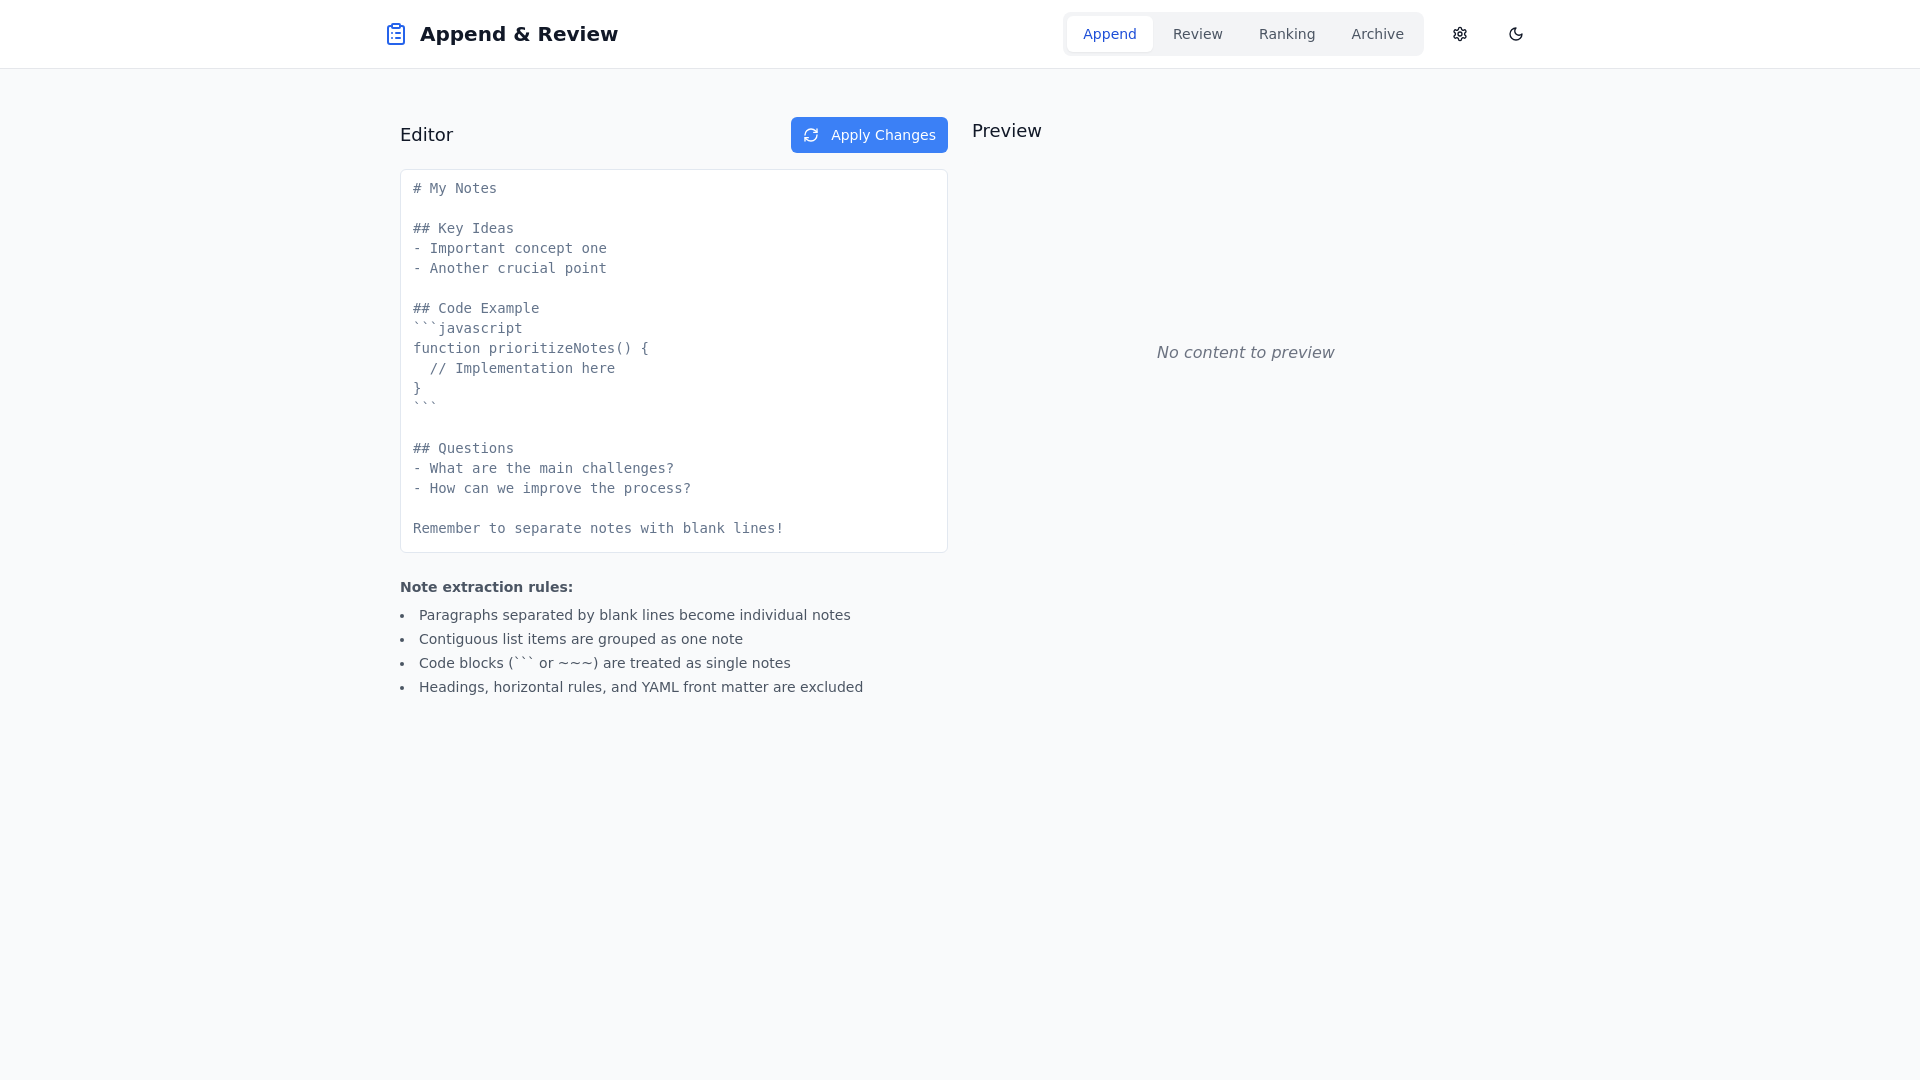This screenshot has width=1920, height=1080.
Task: Click the '## Questions' line
Action: click(x=463, y=448)
